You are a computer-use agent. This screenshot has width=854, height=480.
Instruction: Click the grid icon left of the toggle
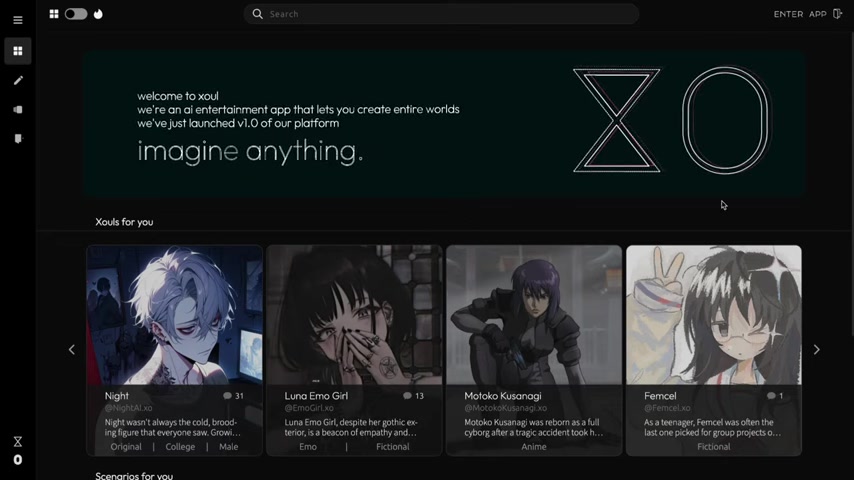pos(54,14)
